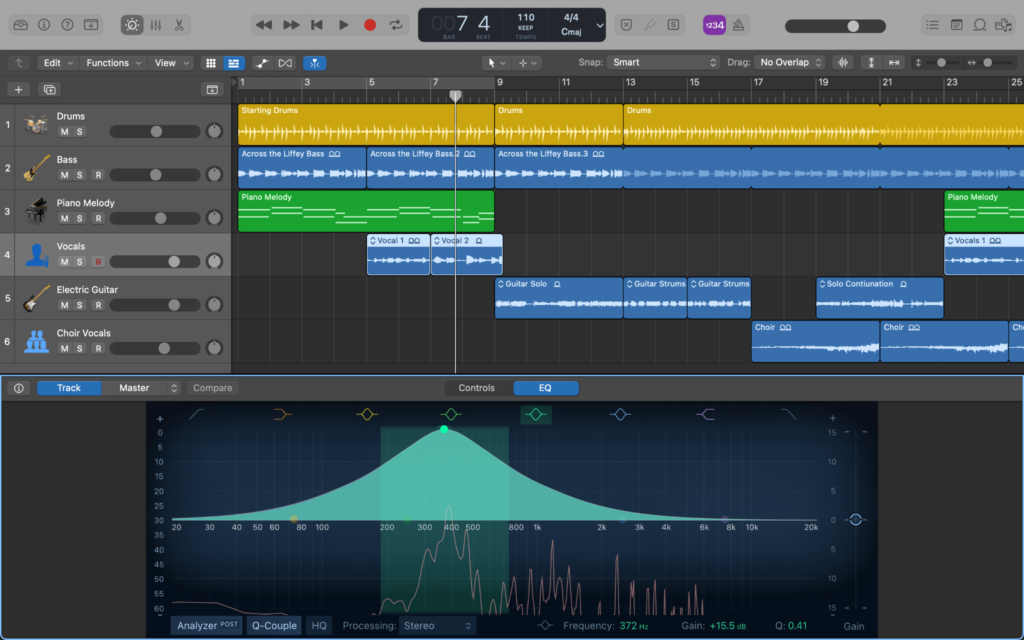Solo the Electric Guitar track
Viewport: 1024px width, 640px height.
pos(80,305)
